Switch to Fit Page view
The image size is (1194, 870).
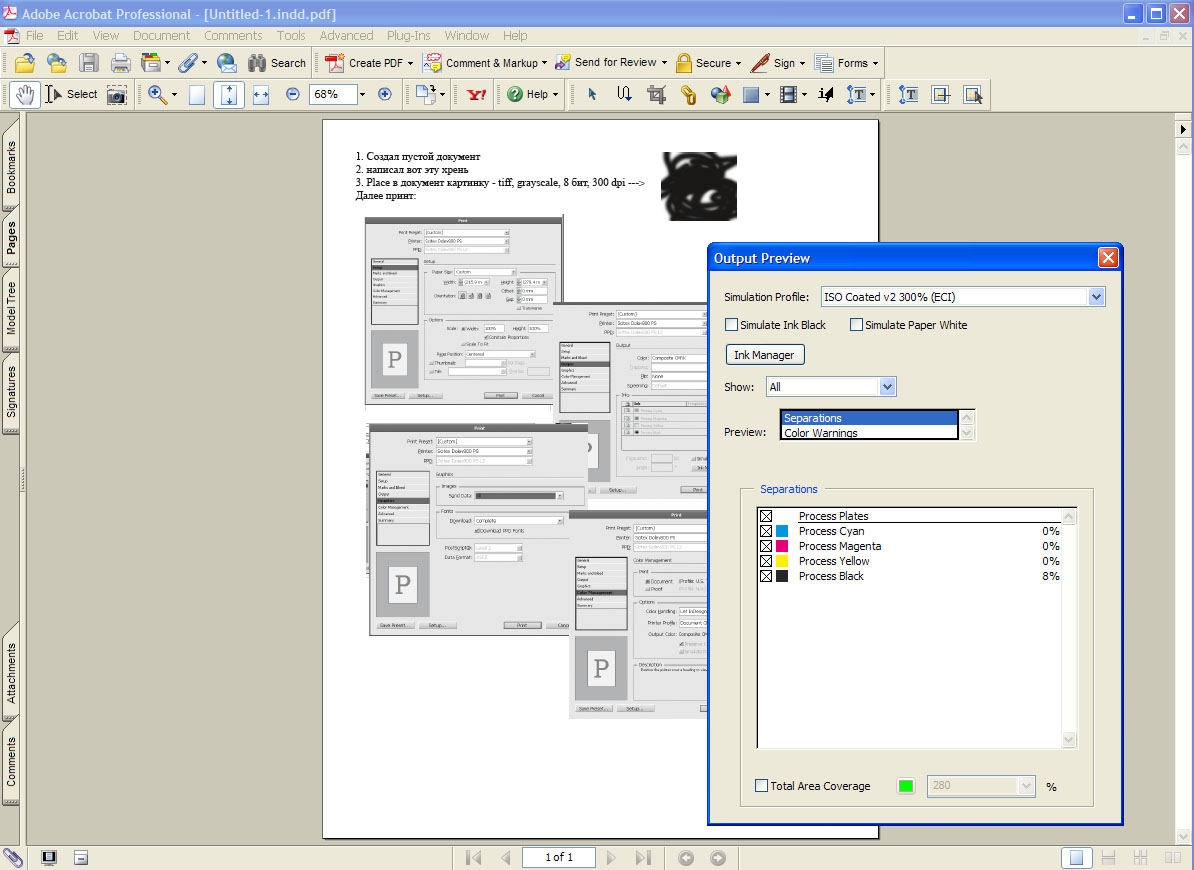[x=229, y=94]
